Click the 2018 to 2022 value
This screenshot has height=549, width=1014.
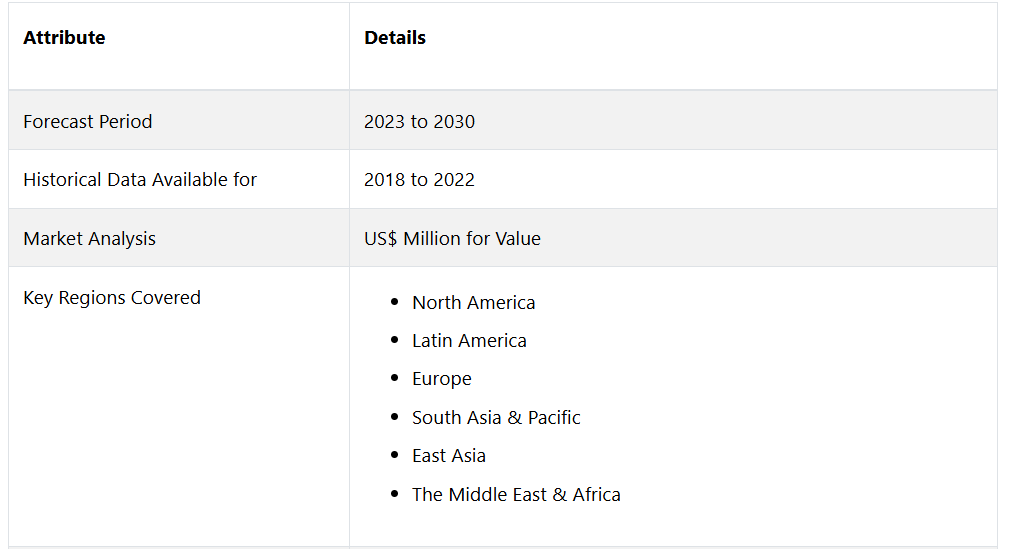click(419, 180)
